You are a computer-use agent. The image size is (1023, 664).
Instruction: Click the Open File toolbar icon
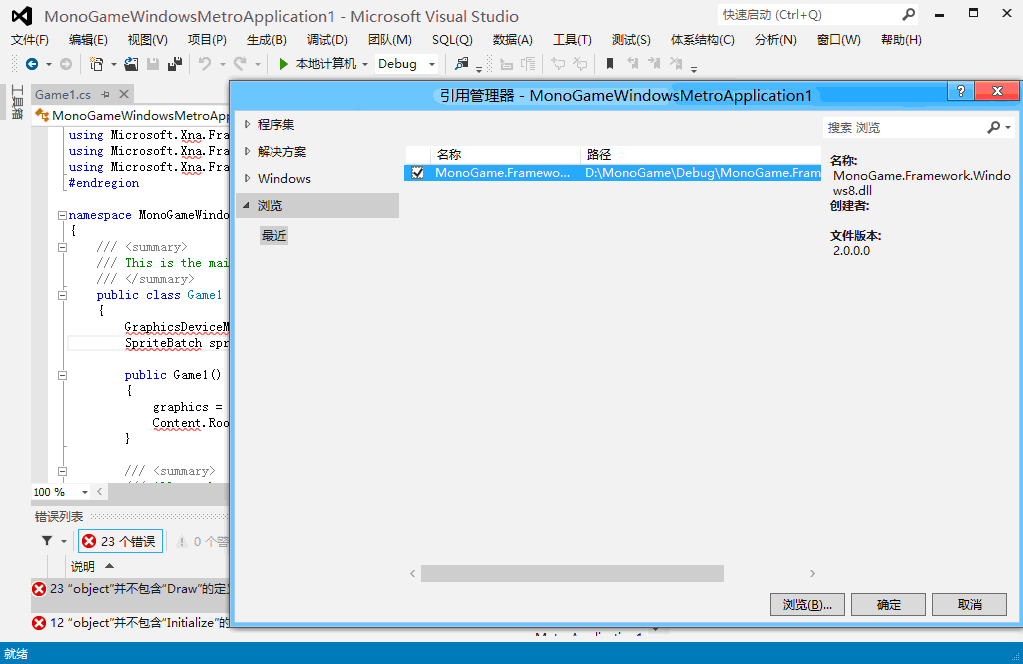pos(131,64)
